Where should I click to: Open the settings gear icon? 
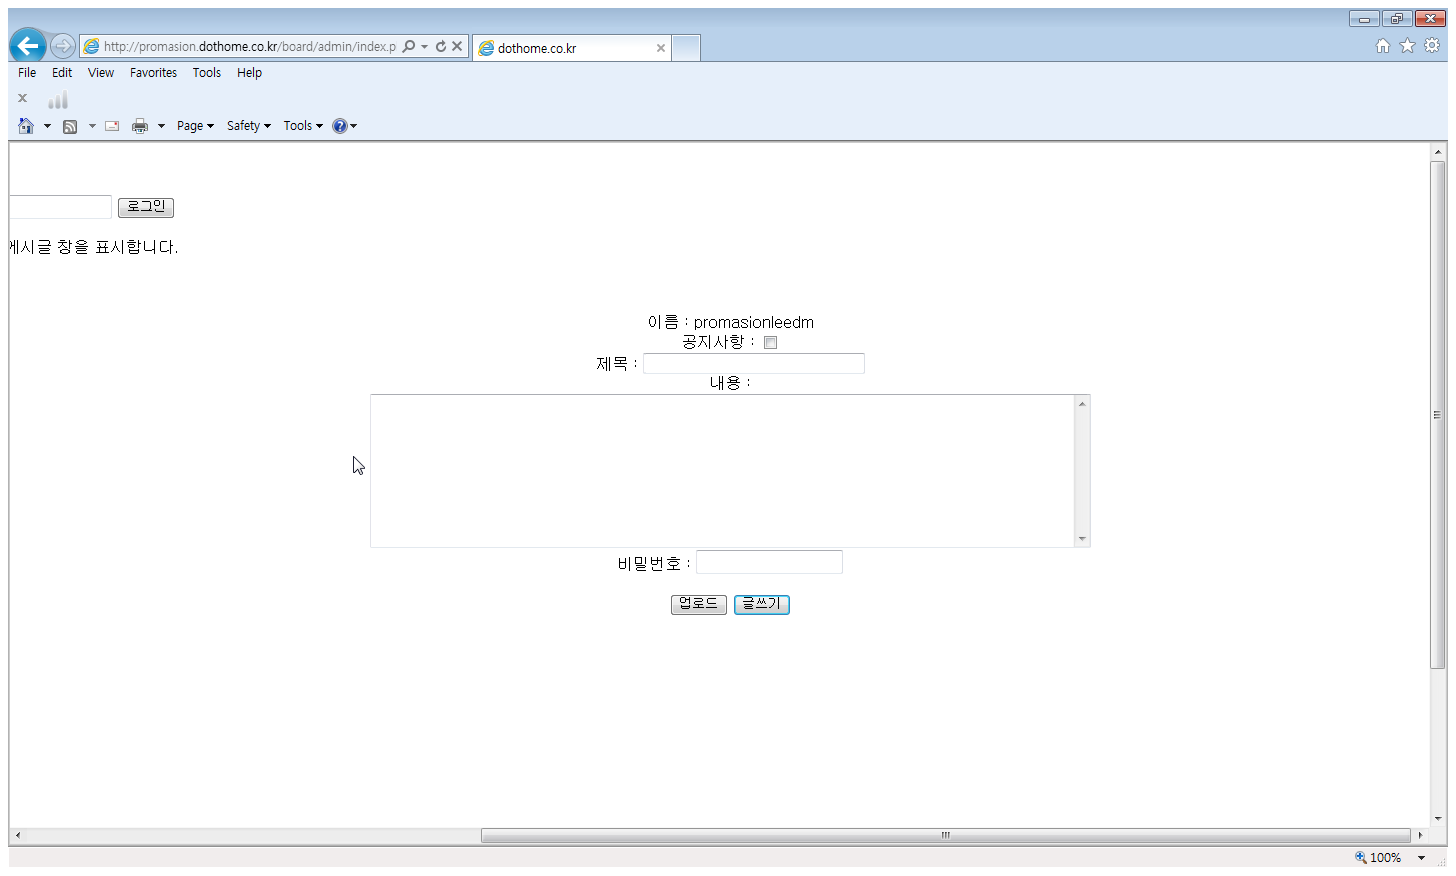(1432, 46)
